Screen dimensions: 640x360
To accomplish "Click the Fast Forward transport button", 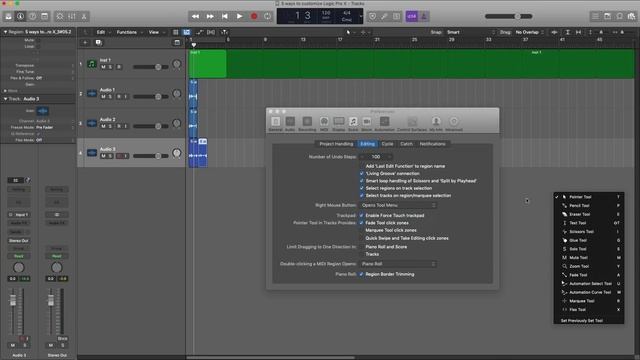I will [210, 16].
